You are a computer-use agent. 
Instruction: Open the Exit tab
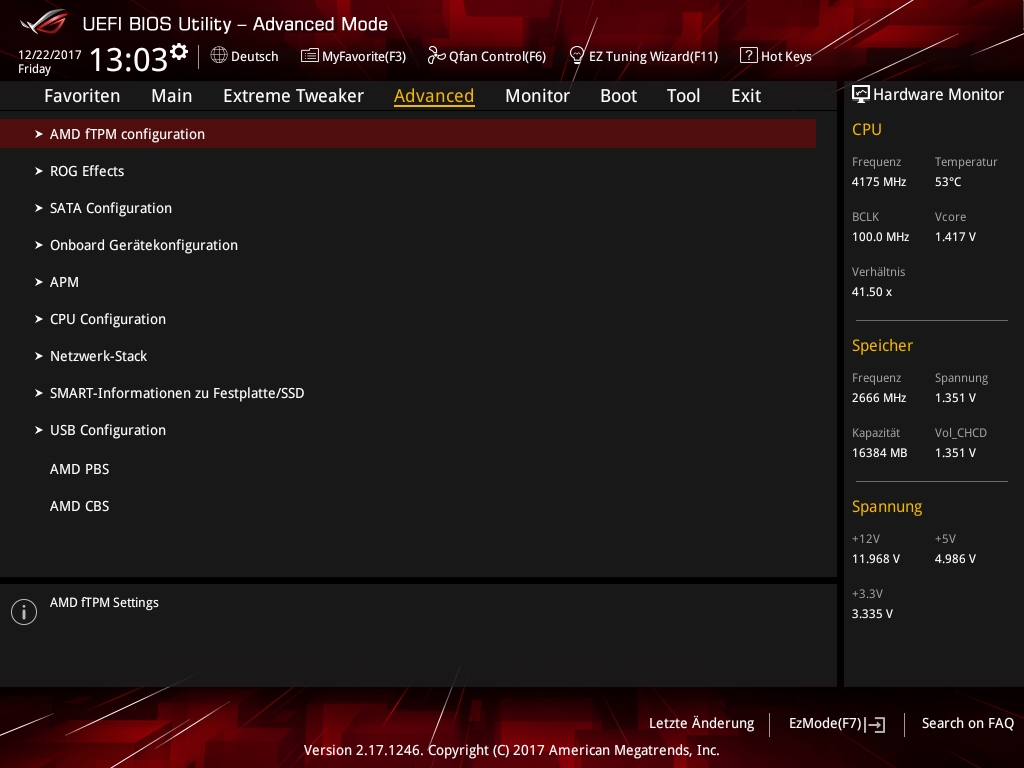(746, 96)
